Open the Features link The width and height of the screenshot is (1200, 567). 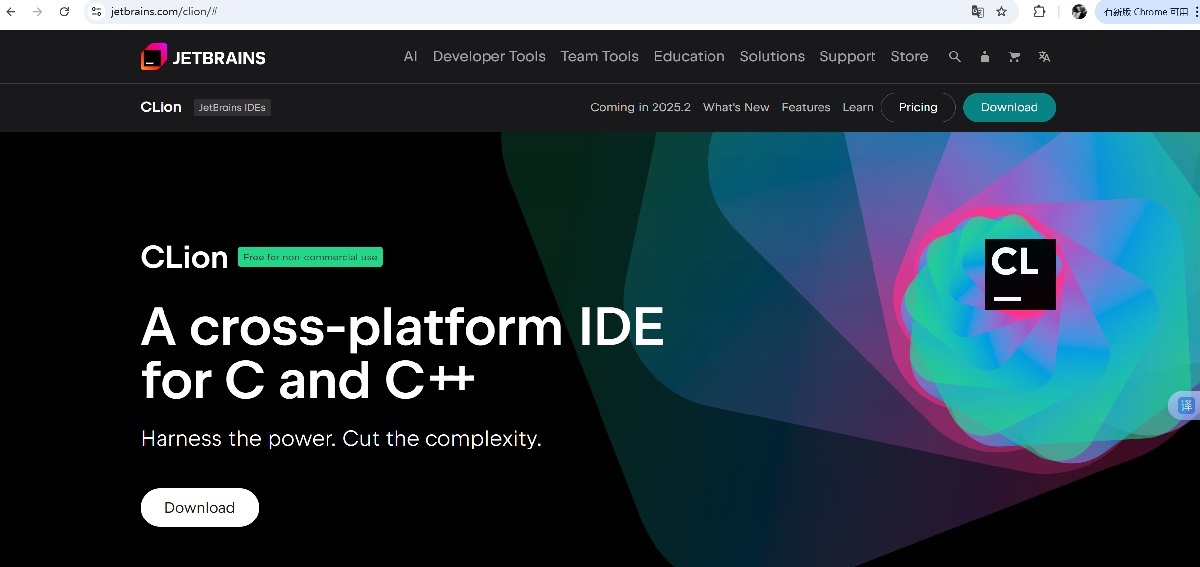tap(806, 107)
